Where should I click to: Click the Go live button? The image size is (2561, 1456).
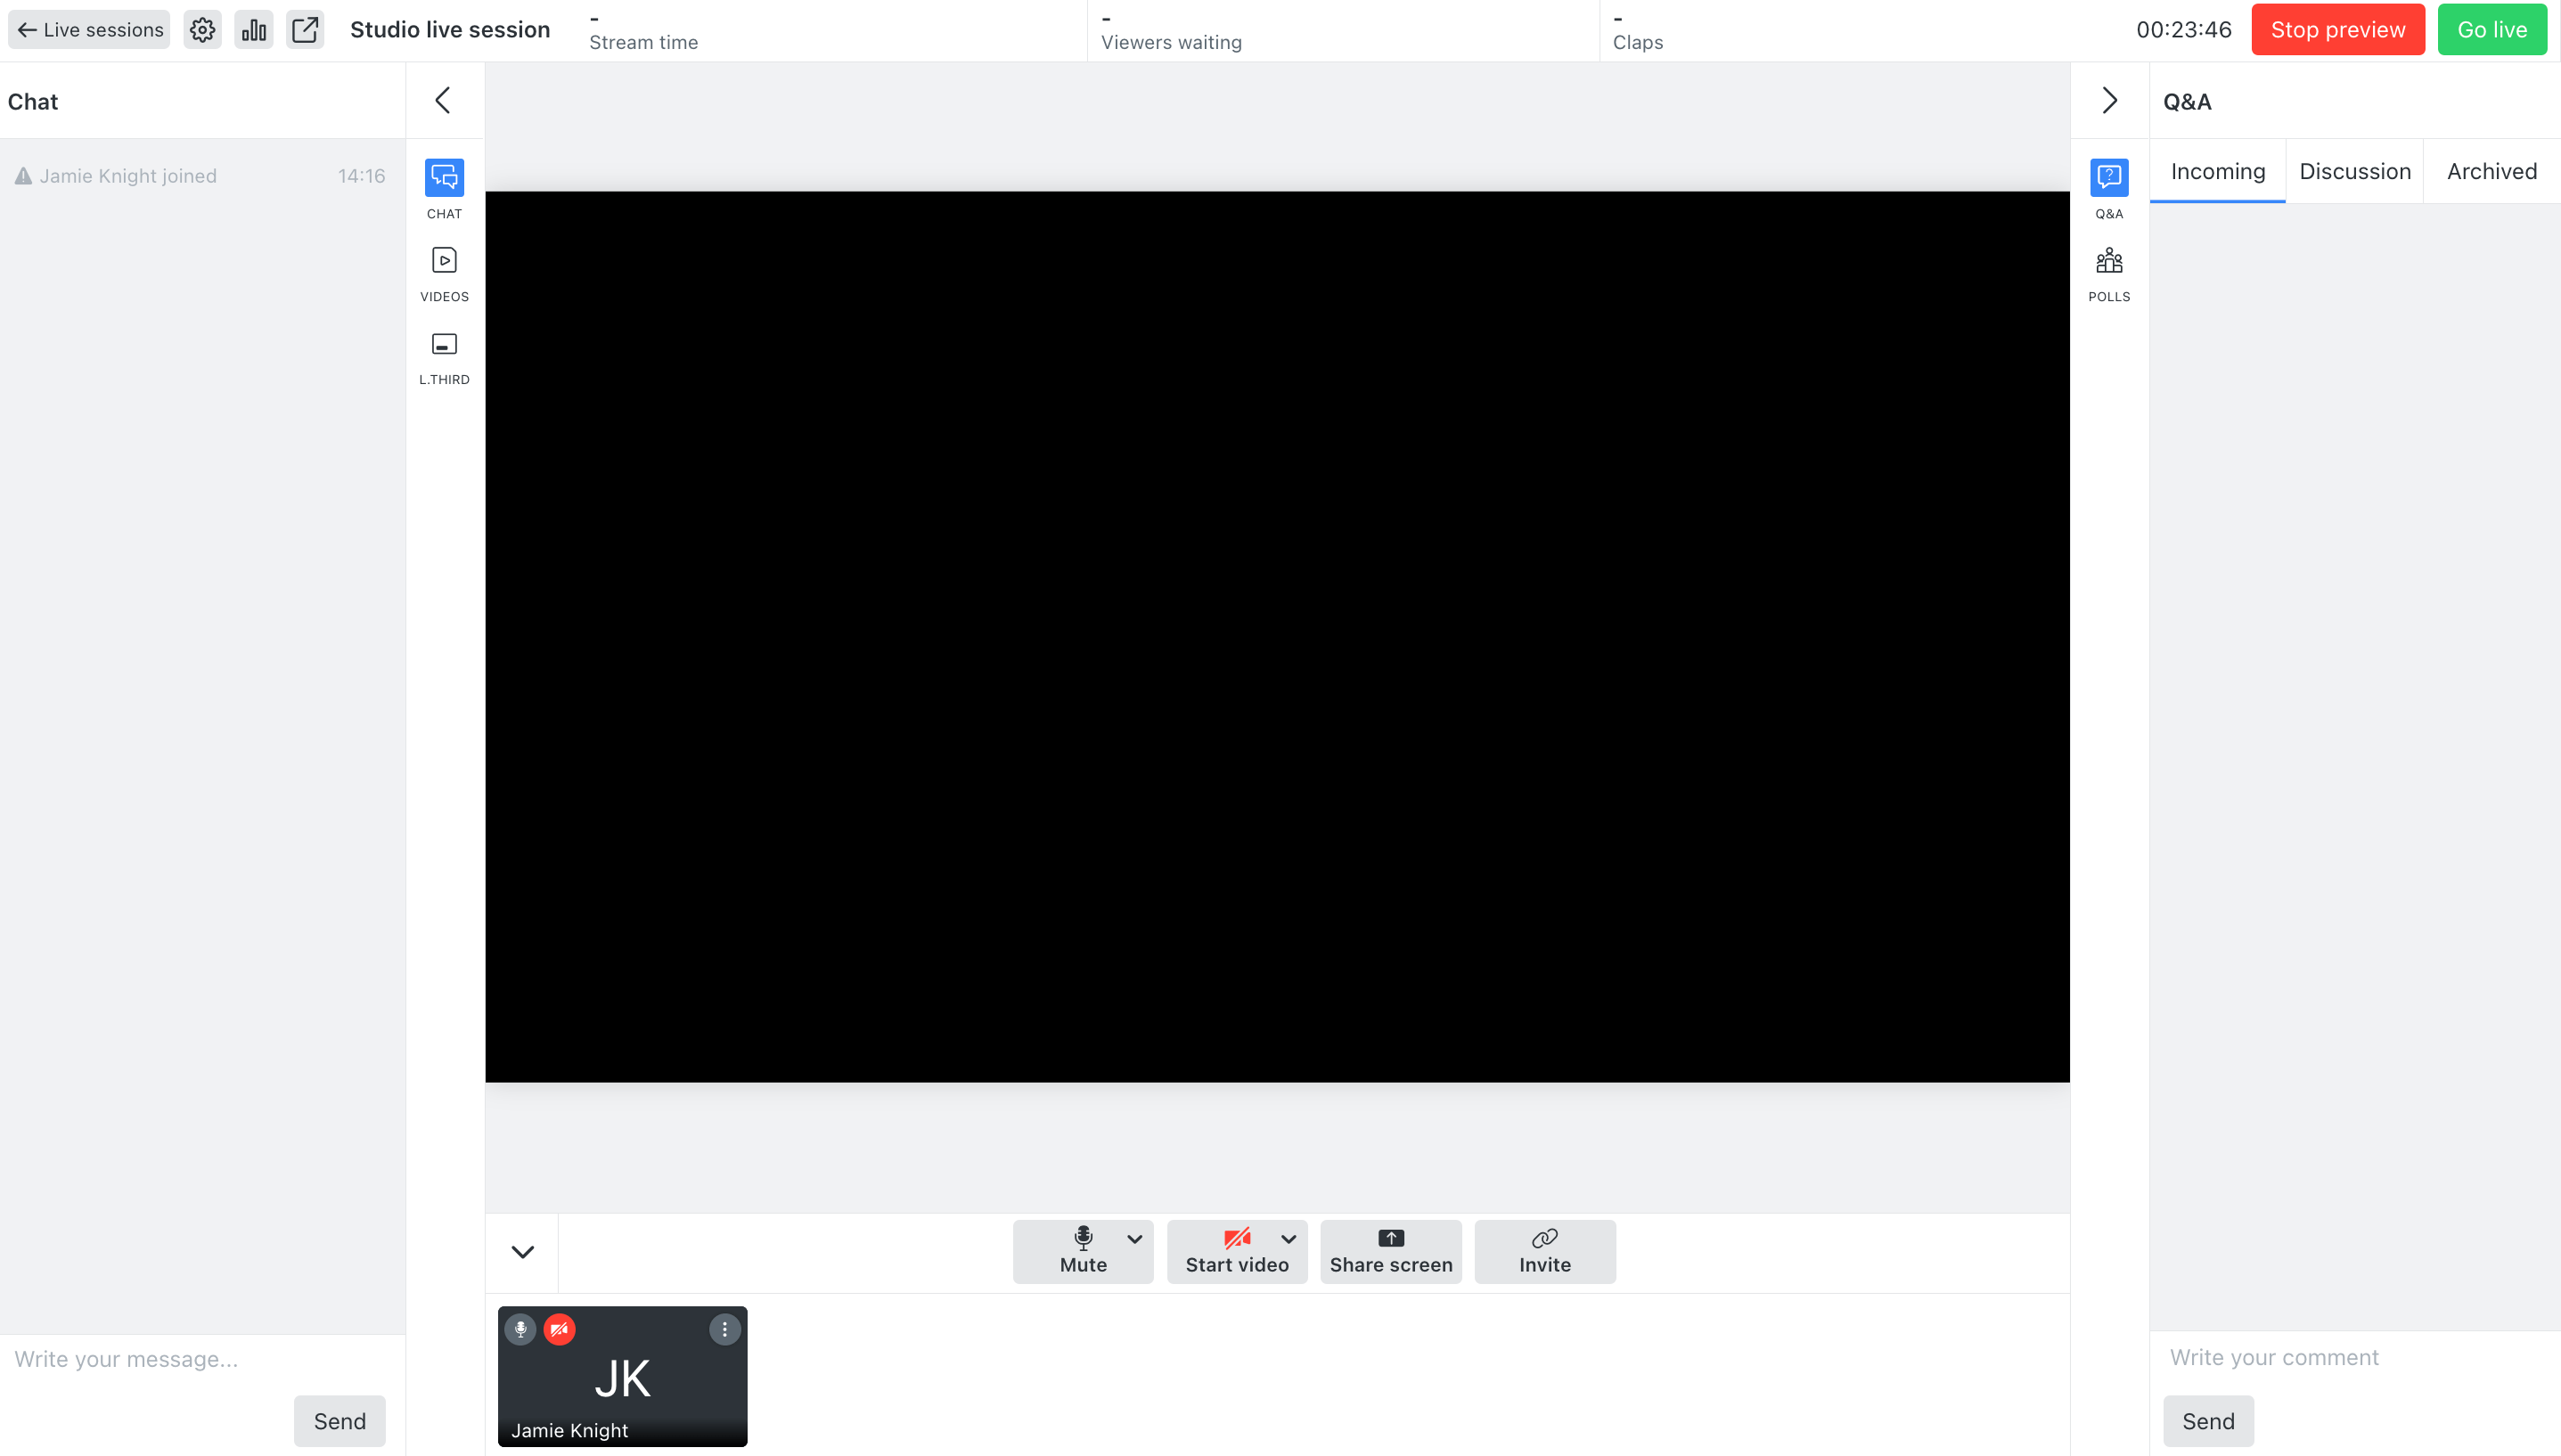coord(2492,29)
